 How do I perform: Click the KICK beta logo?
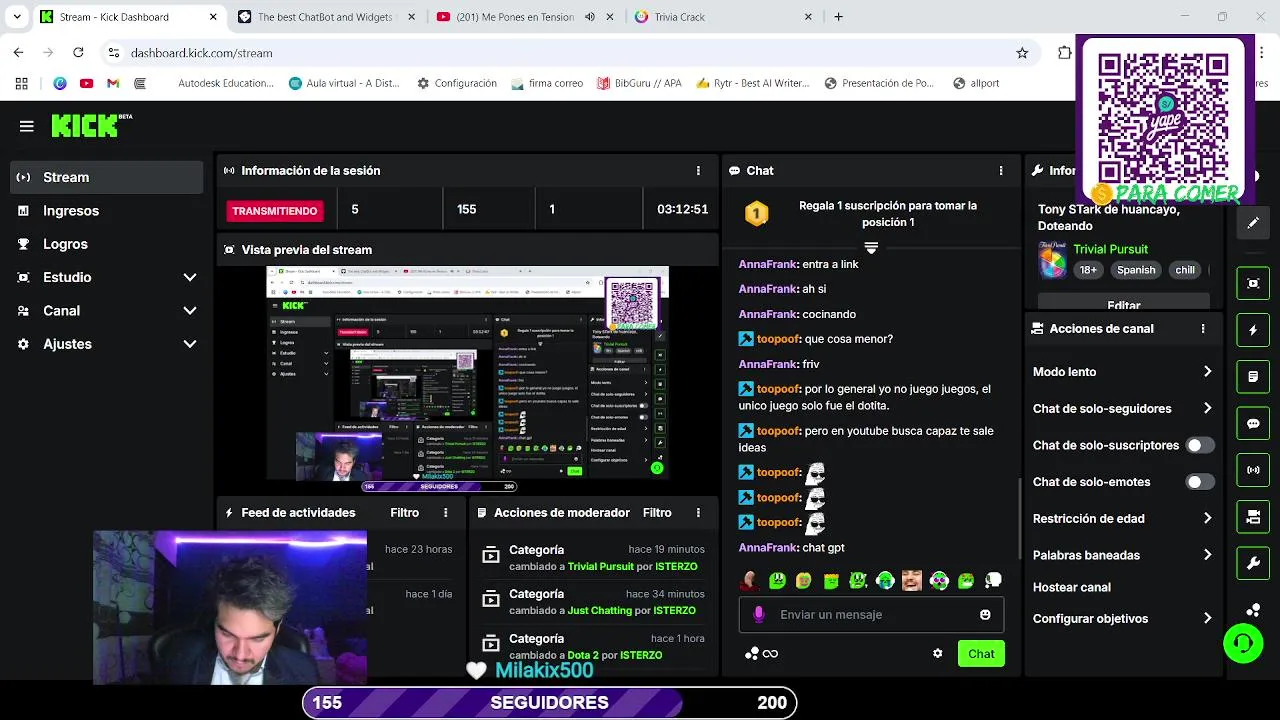pyautogui.click(x=92, y=125)
